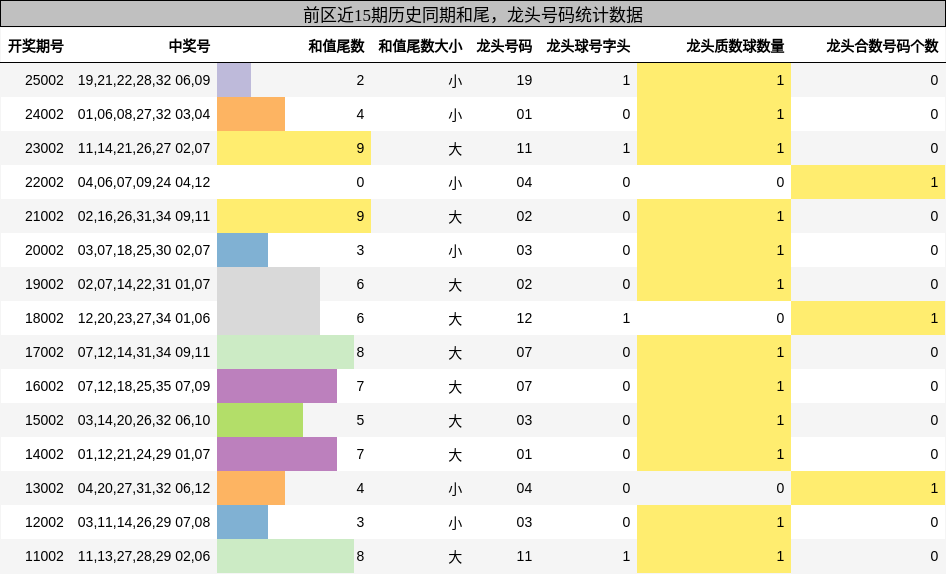Select winning numbers 02,16,26,31,34 09,11
This screenshot has height=574, width=946.
tap(144, 216)
